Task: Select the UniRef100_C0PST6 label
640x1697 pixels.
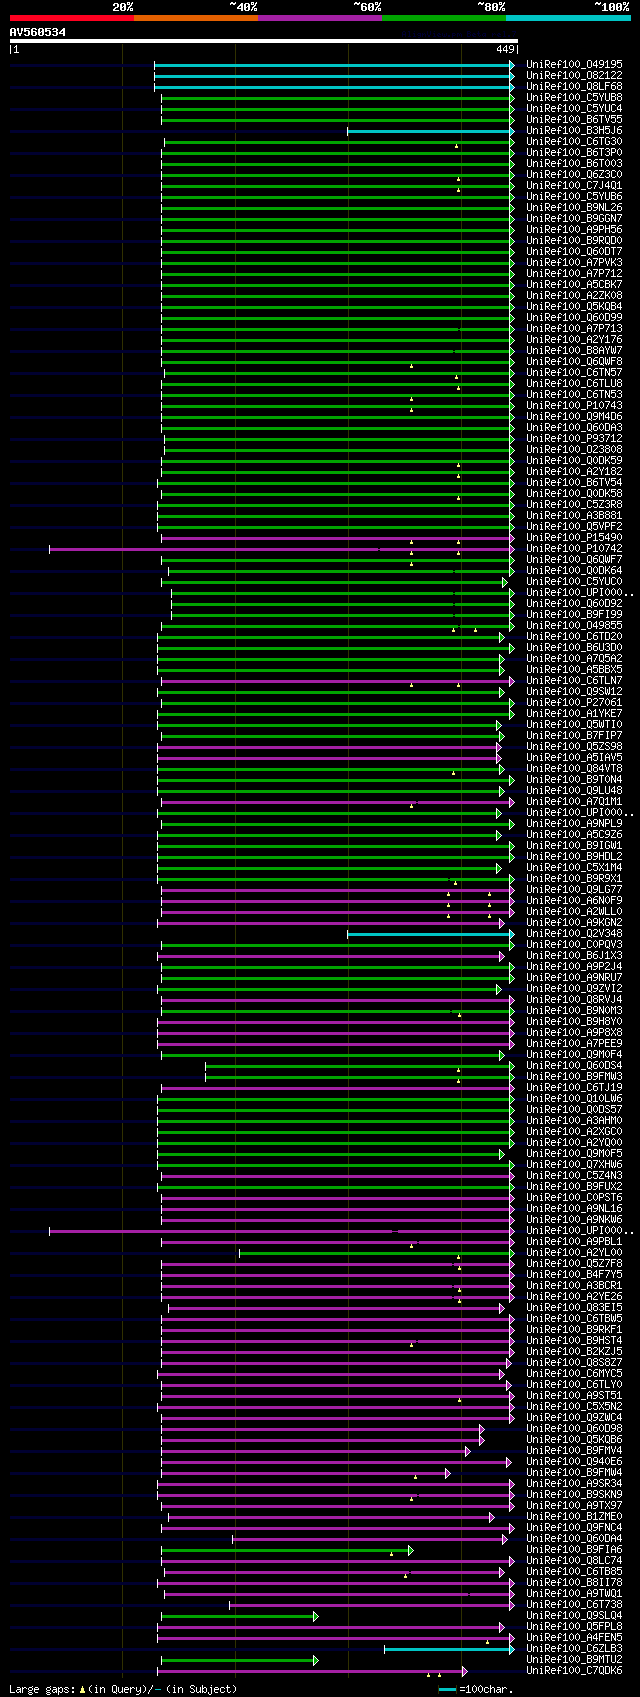Action: (x=574, y=1197)
